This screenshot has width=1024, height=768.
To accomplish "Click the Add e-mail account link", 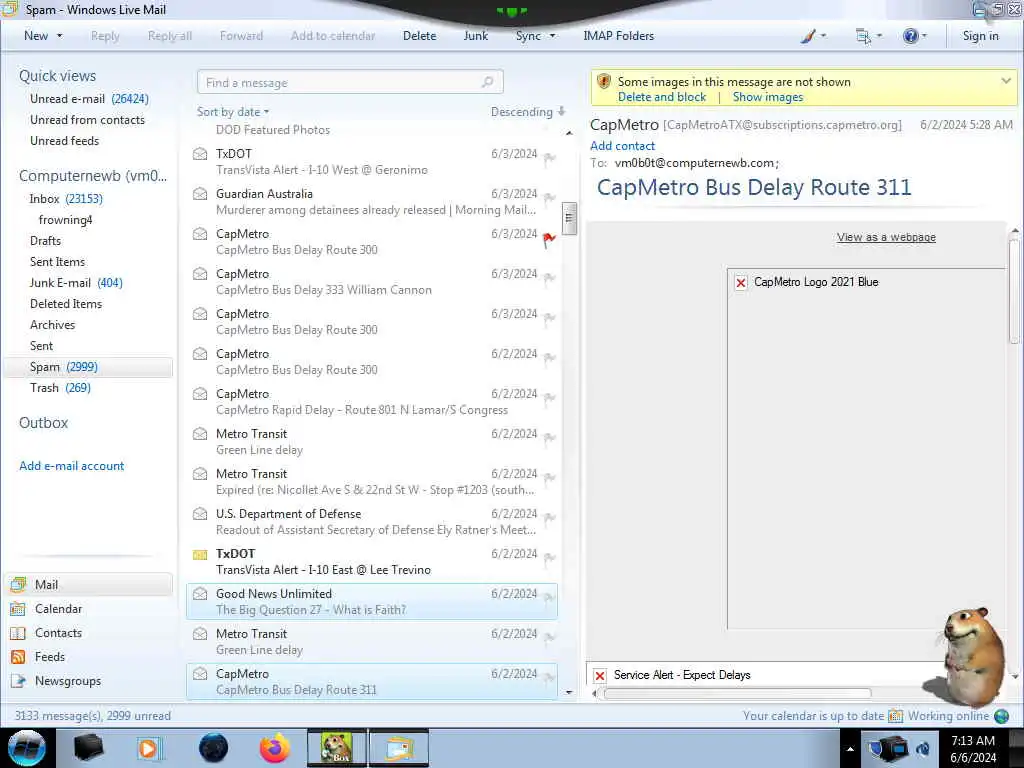I will click(x=72, y=466).
